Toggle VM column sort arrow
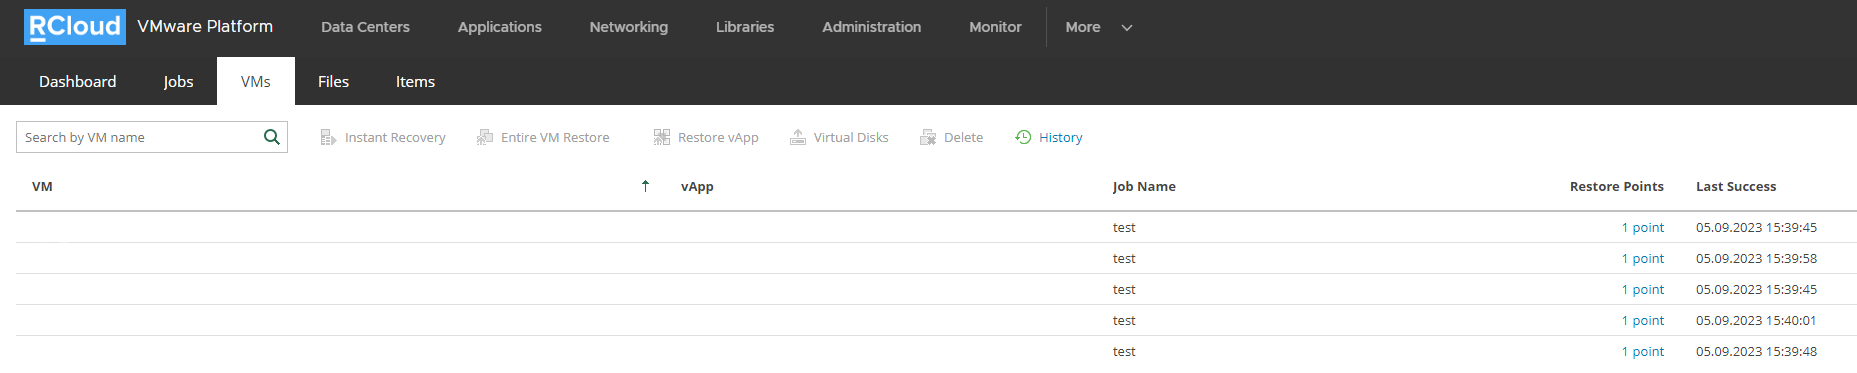1857x373 pixels. click(645, 186)
